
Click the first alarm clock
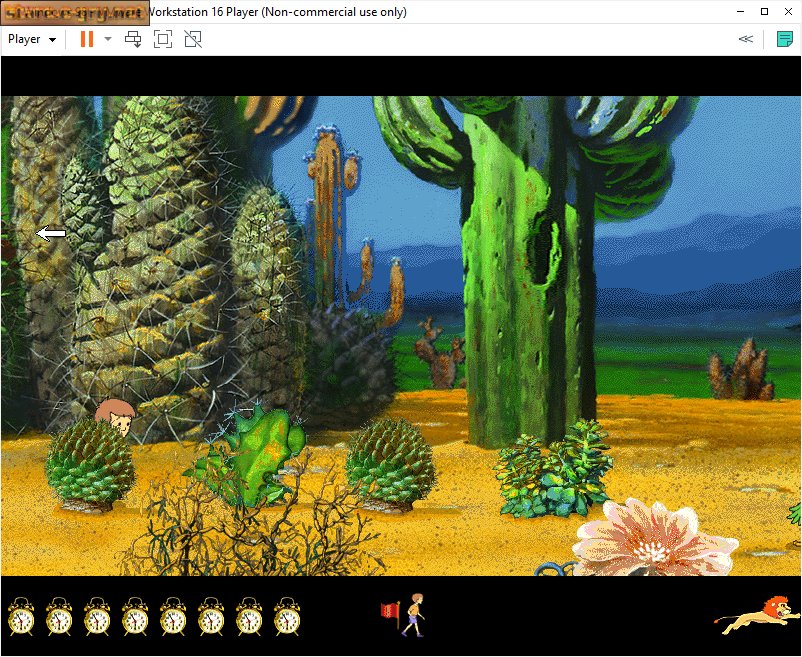pos(21,616)
